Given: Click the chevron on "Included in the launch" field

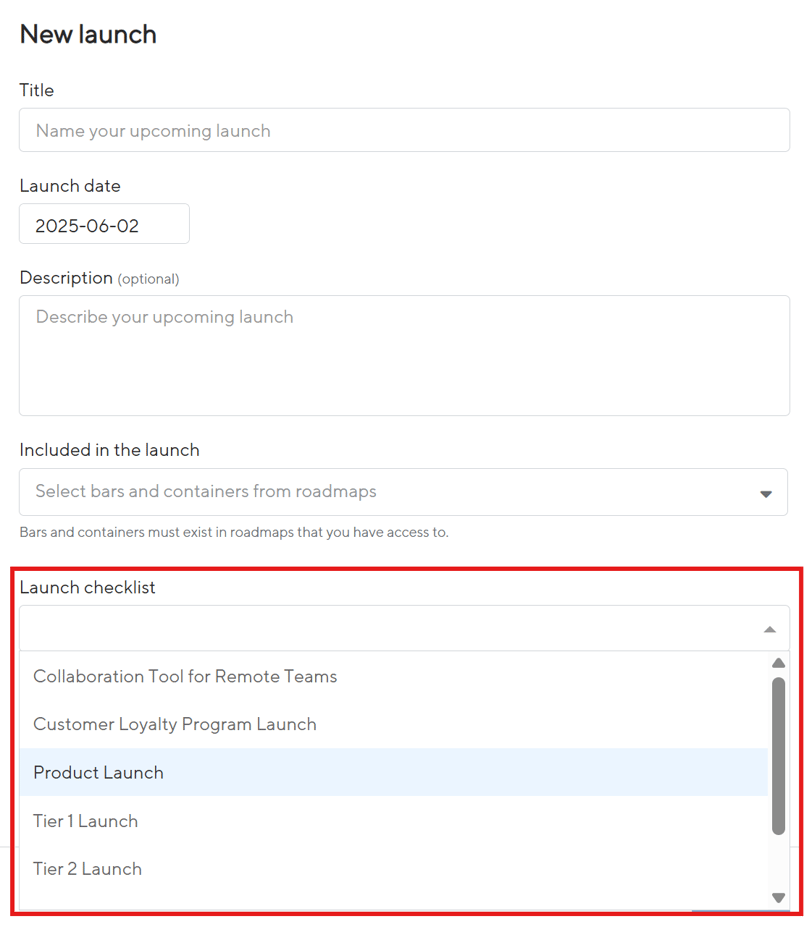Looking at the screenshot, I should [766, 492].
